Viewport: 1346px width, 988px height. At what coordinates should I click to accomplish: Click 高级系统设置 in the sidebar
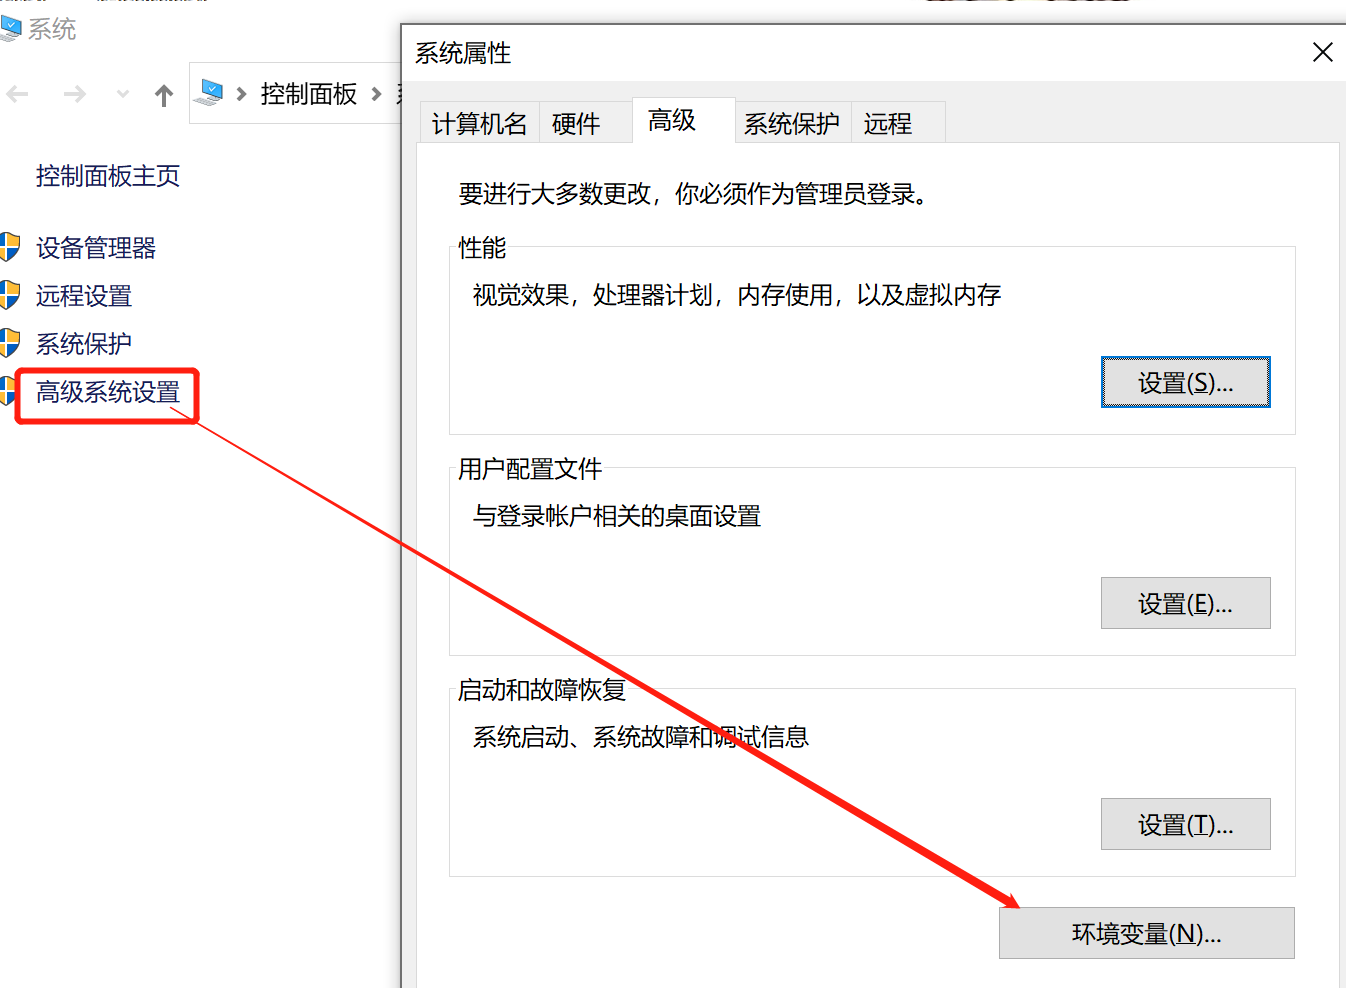click(x=109, y=393)
